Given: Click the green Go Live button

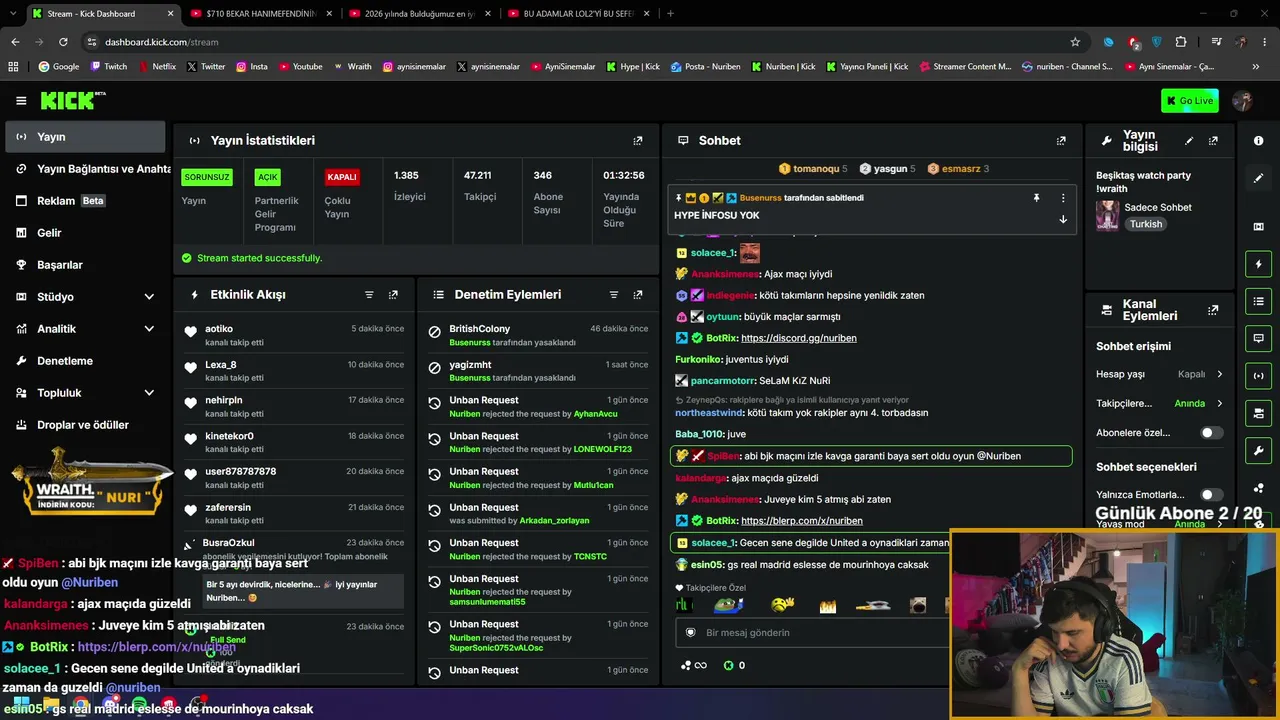Looking at the screenshot, I should 1190,100.
